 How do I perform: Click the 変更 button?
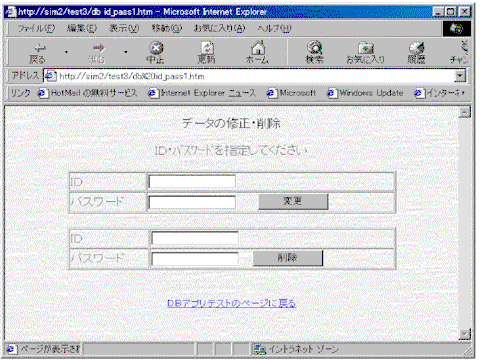pyautogui.click(x=293, y=202)
